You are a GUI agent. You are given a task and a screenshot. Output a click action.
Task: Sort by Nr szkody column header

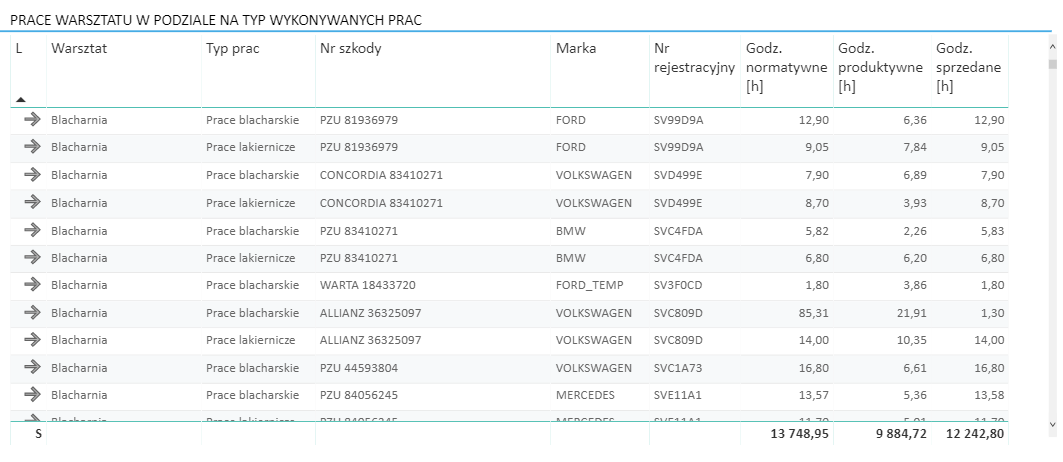coord(350,48)
